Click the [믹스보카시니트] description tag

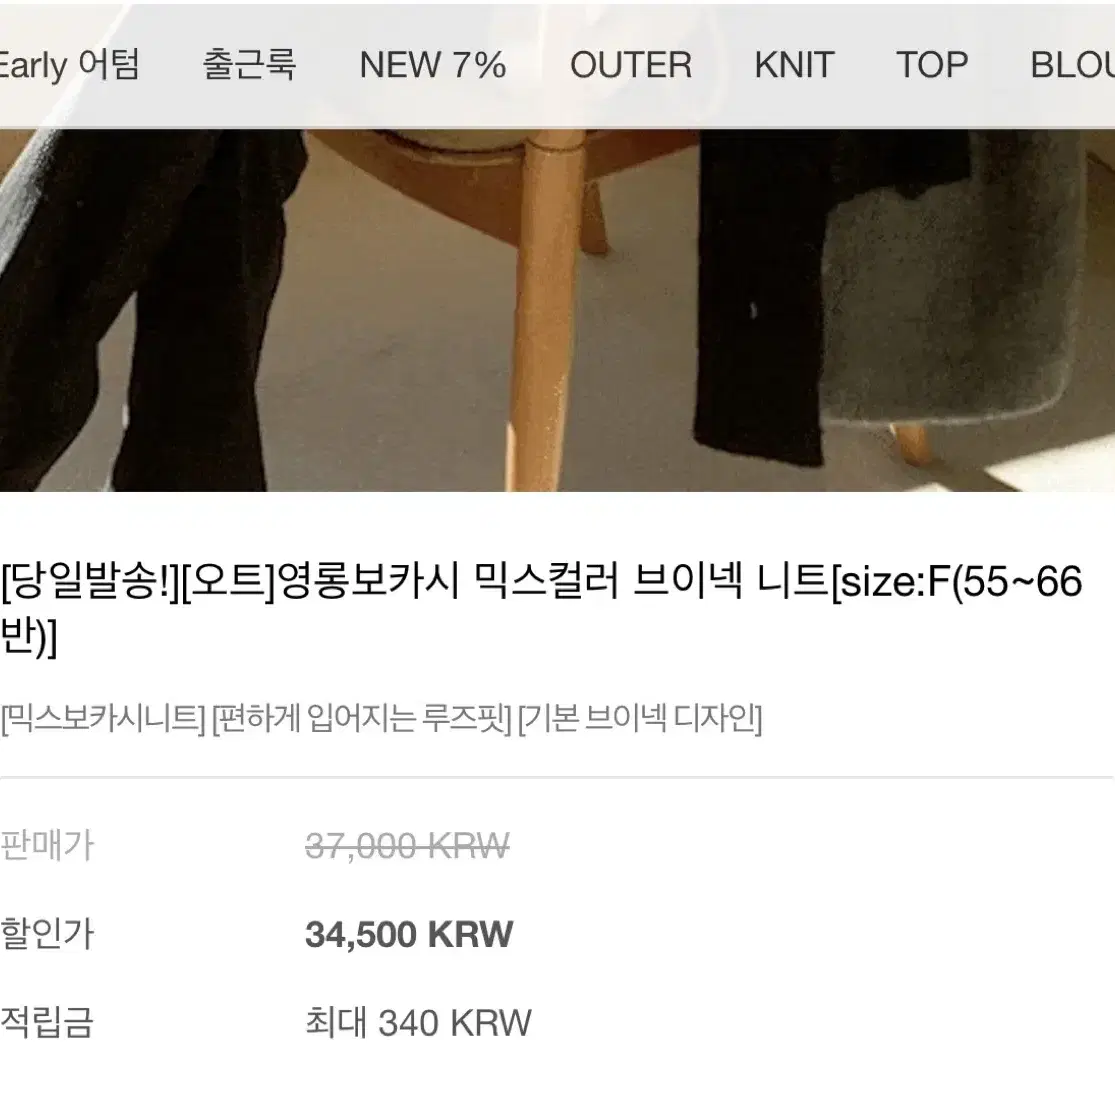[x=103, y=718]
